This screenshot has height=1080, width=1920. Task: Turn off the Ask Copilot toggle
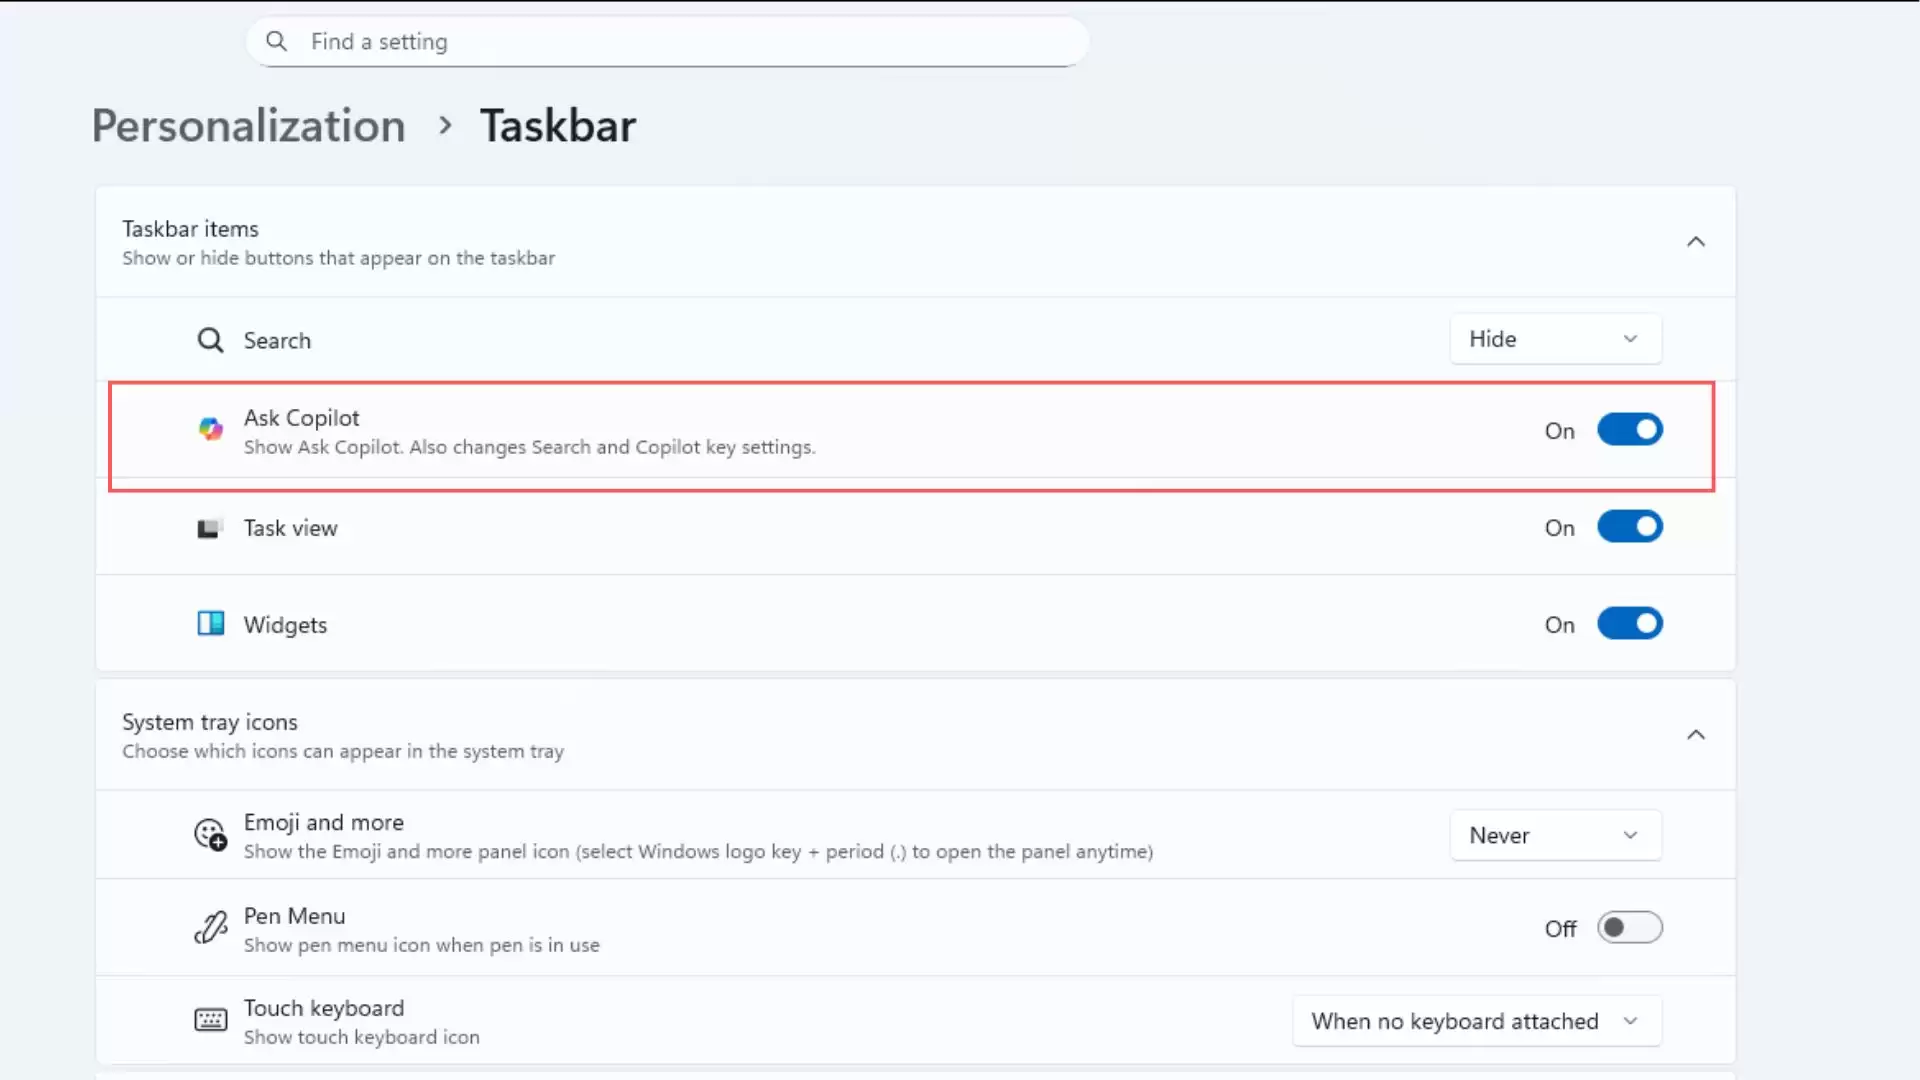click(x=1629, y=430)
